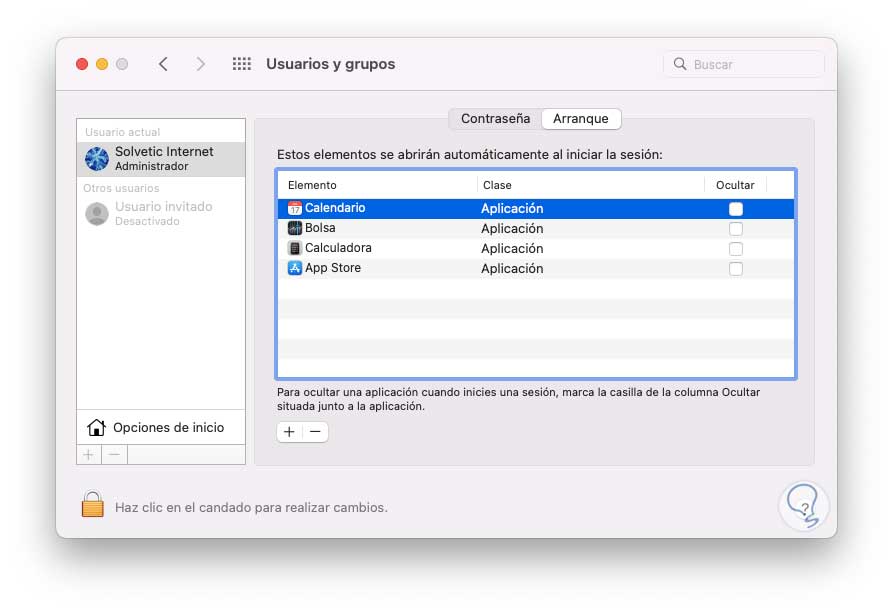Select the Calculadora row text

coord(338,248)
